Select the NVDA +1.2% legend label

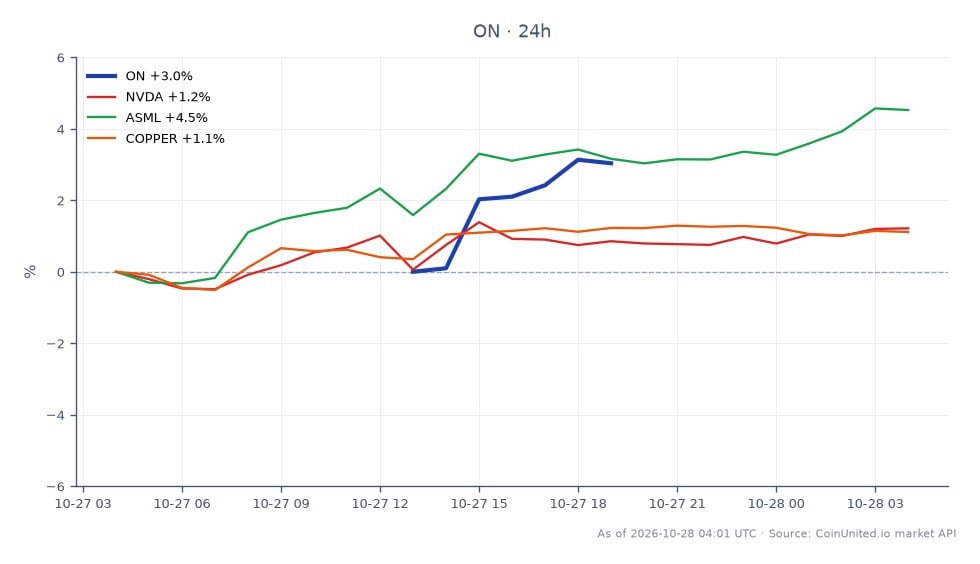click(x=168, y=97)
